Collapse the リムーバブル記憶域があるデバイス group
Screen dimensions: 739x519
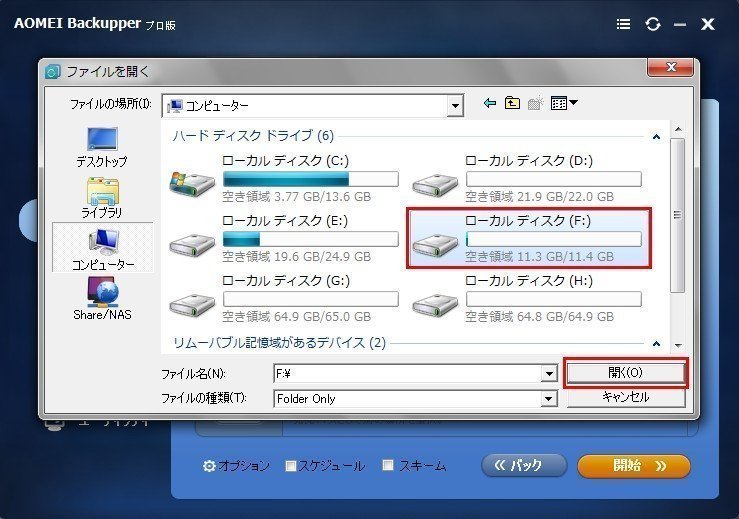tap(656, 344)
